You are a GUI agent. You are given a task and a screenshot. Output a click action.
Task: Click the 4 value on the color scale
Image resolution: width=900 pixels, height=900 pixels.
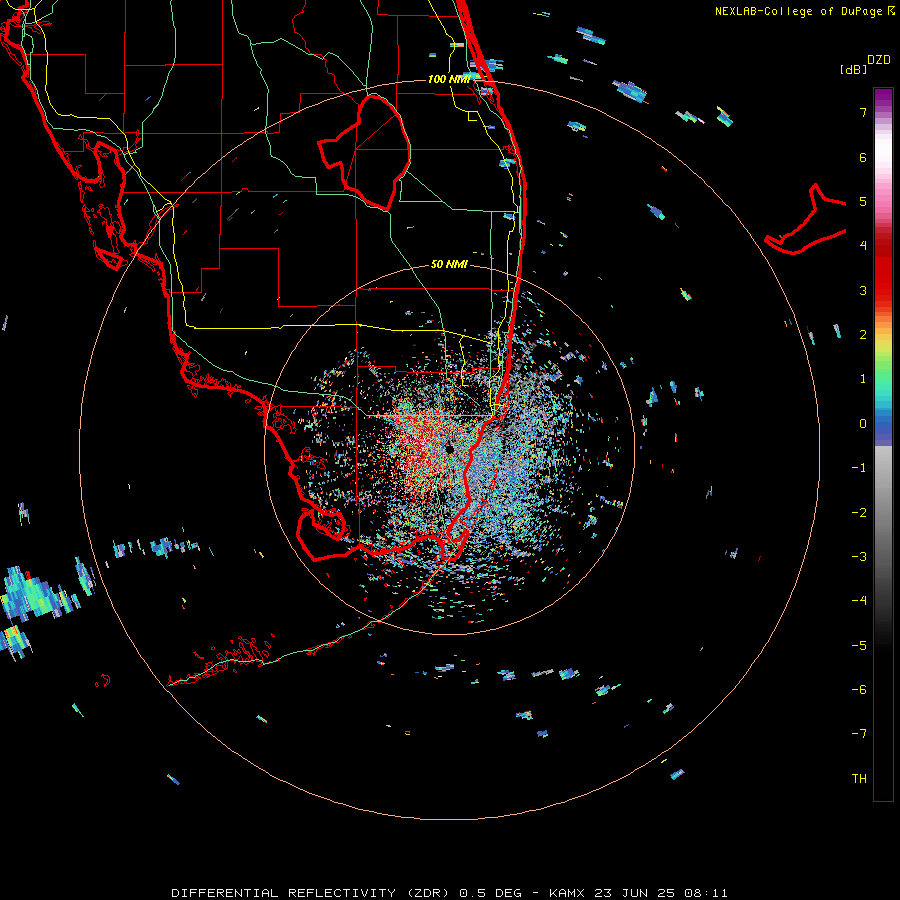click(863, 246)
